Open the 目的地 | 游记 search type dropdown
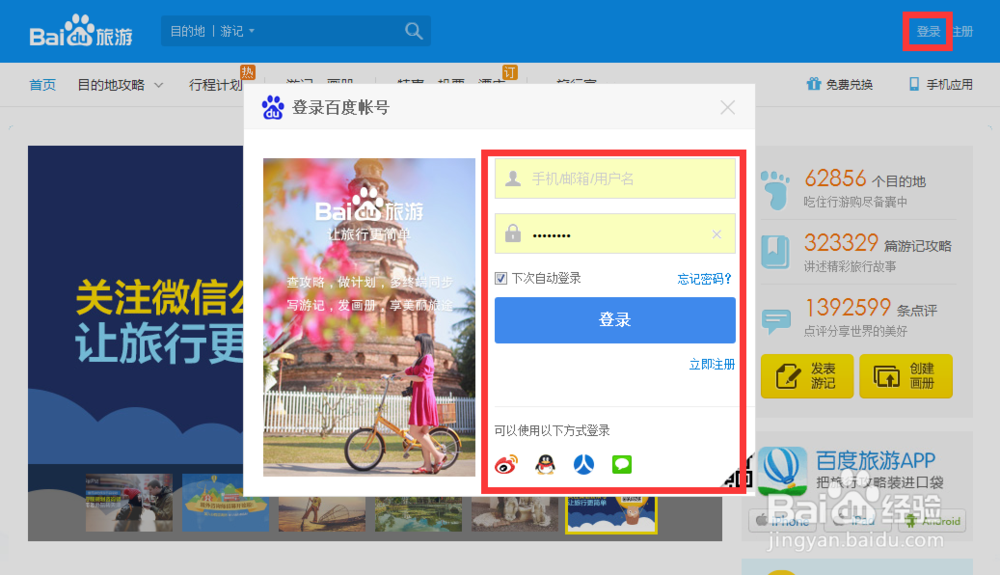Screen dimensions: 1000x575 [212, 31]
